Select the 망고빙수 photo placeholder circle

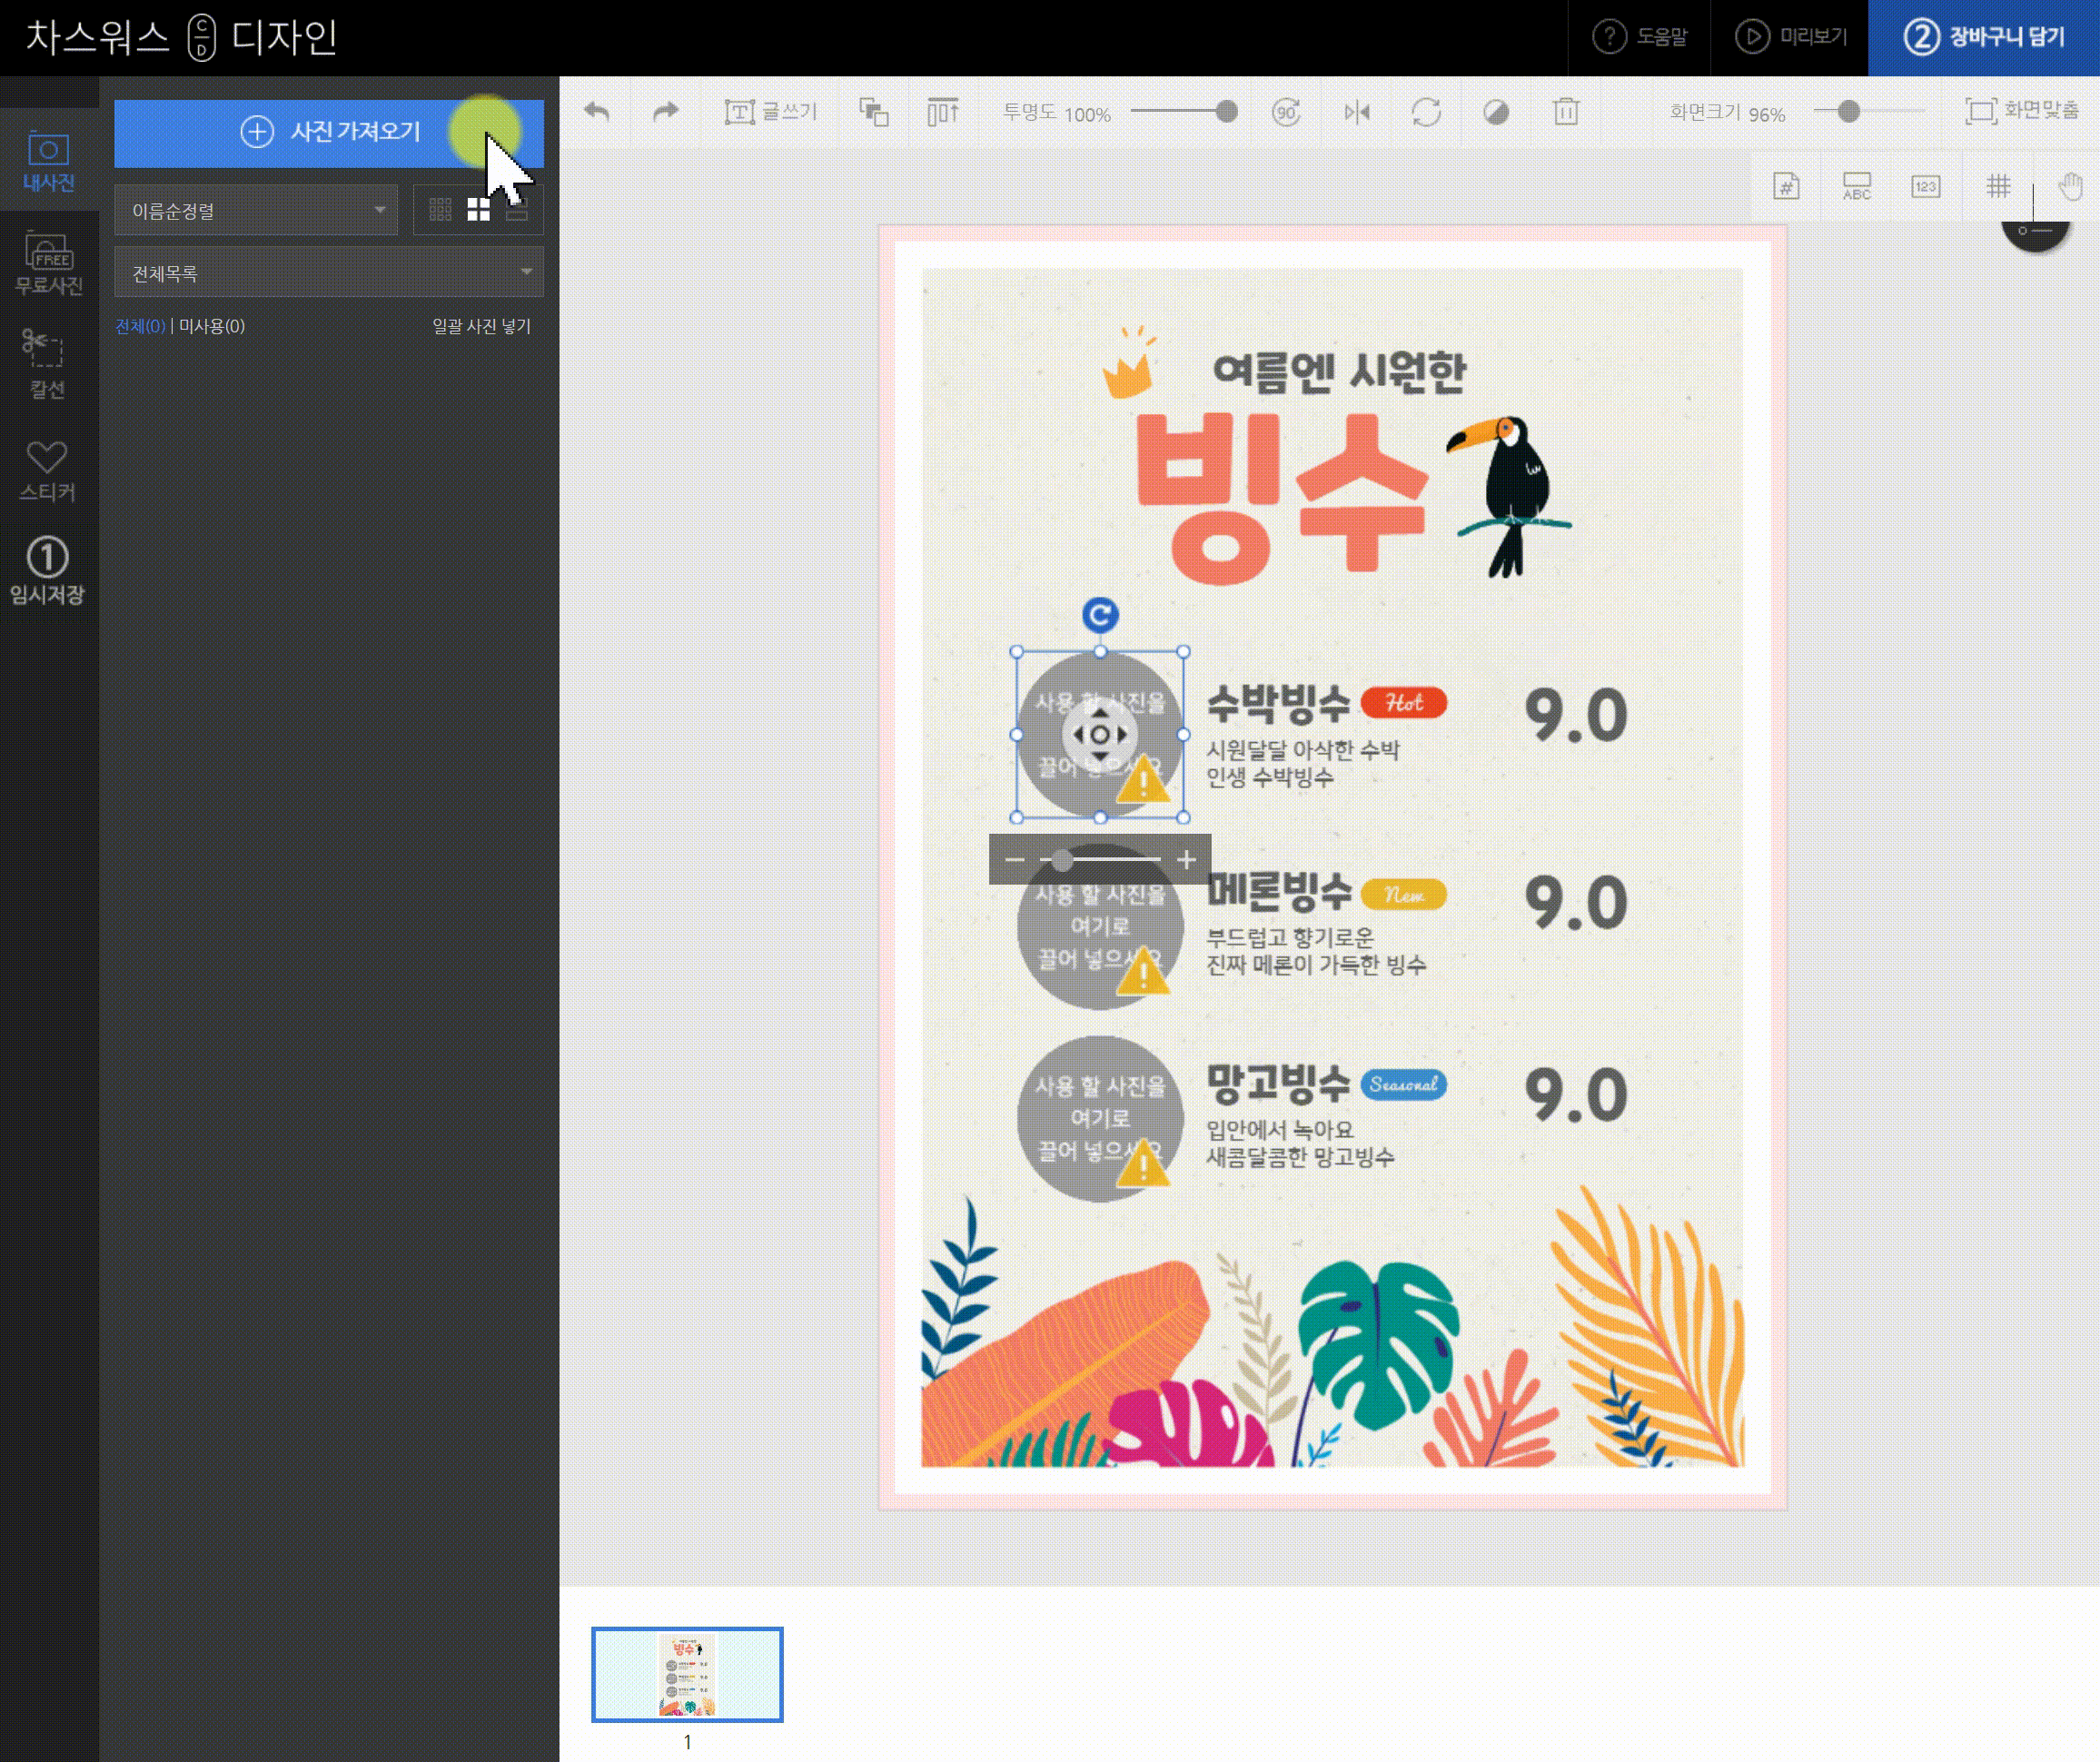[x=1100, y=1118]
